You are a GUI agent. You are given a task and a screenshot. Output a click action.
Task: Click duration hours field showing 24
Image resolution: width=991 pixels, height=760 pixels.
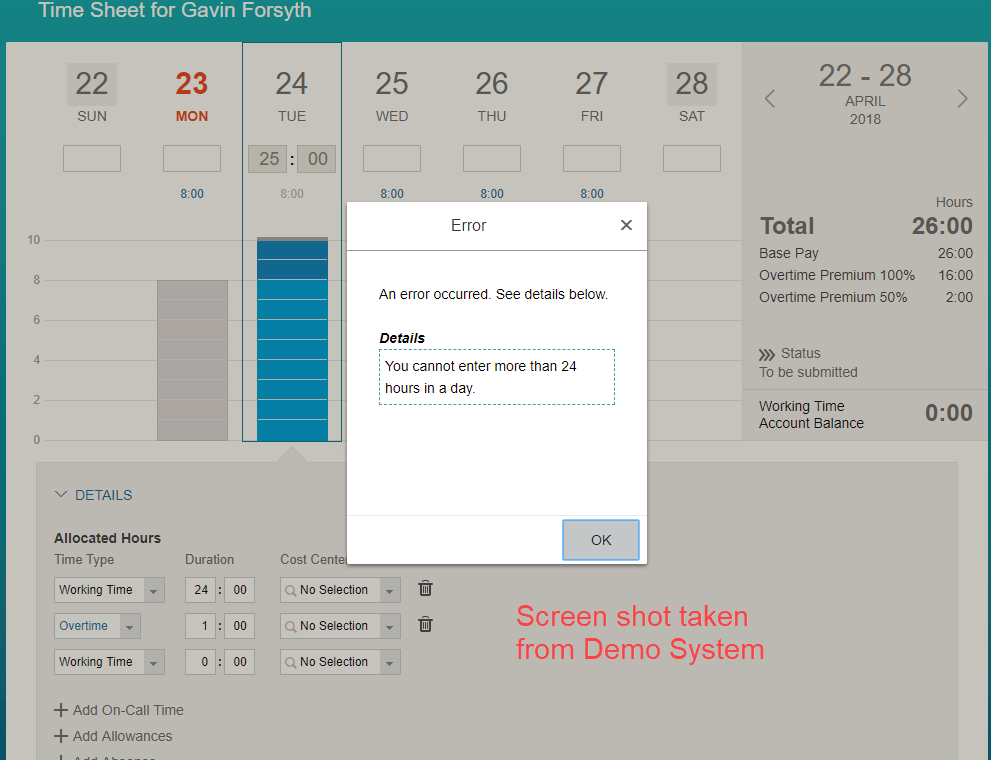coord(200,590)
